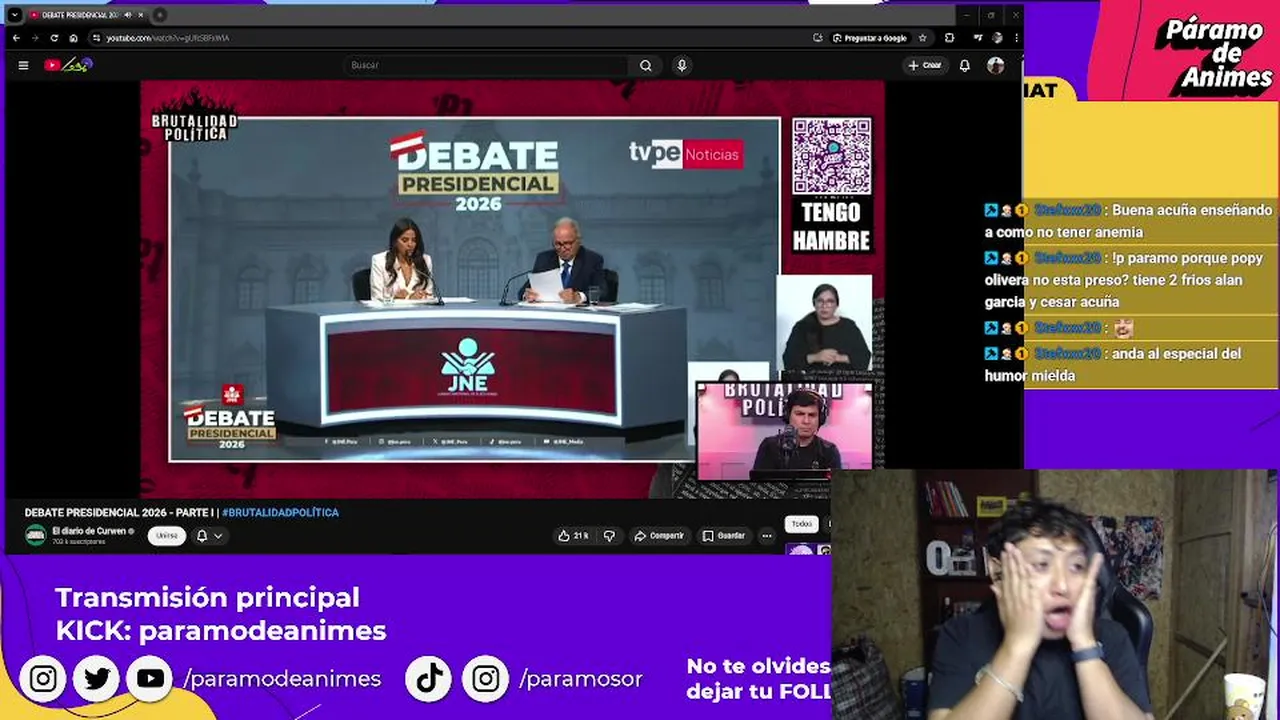Expand the channel notification bell dropdown
The image size is (1280, 720).
point(209,536)
